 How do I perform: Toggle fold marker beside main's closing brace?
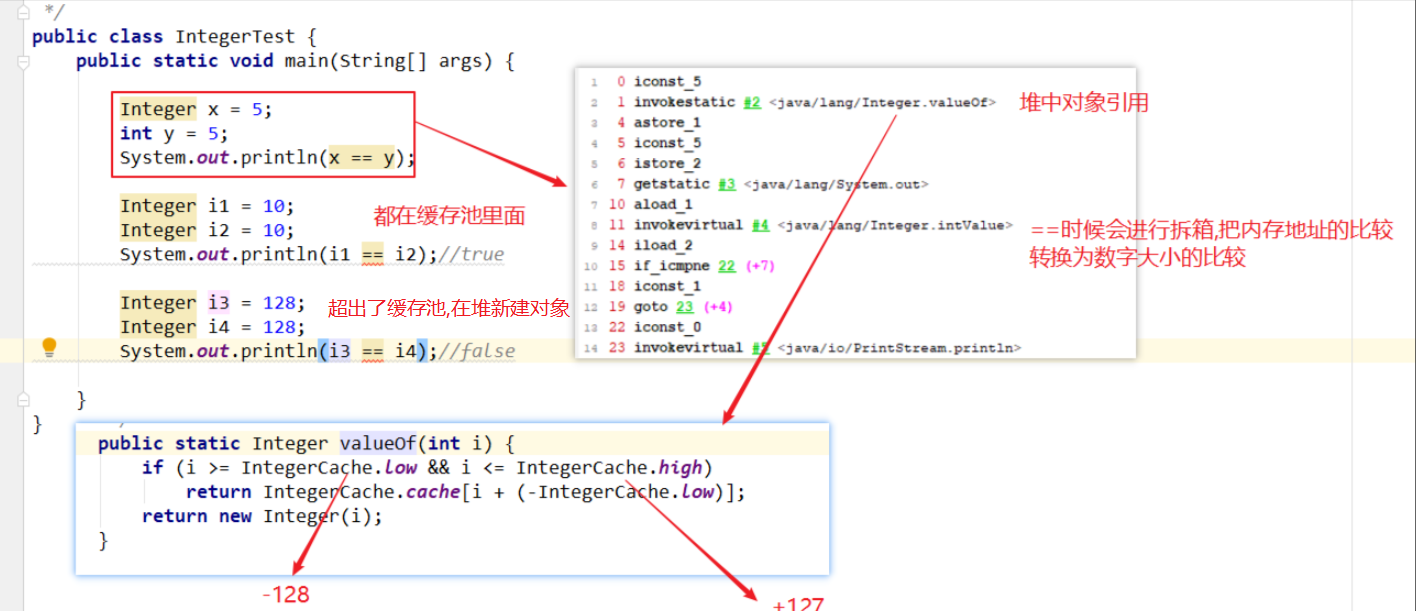coord(23,400)
